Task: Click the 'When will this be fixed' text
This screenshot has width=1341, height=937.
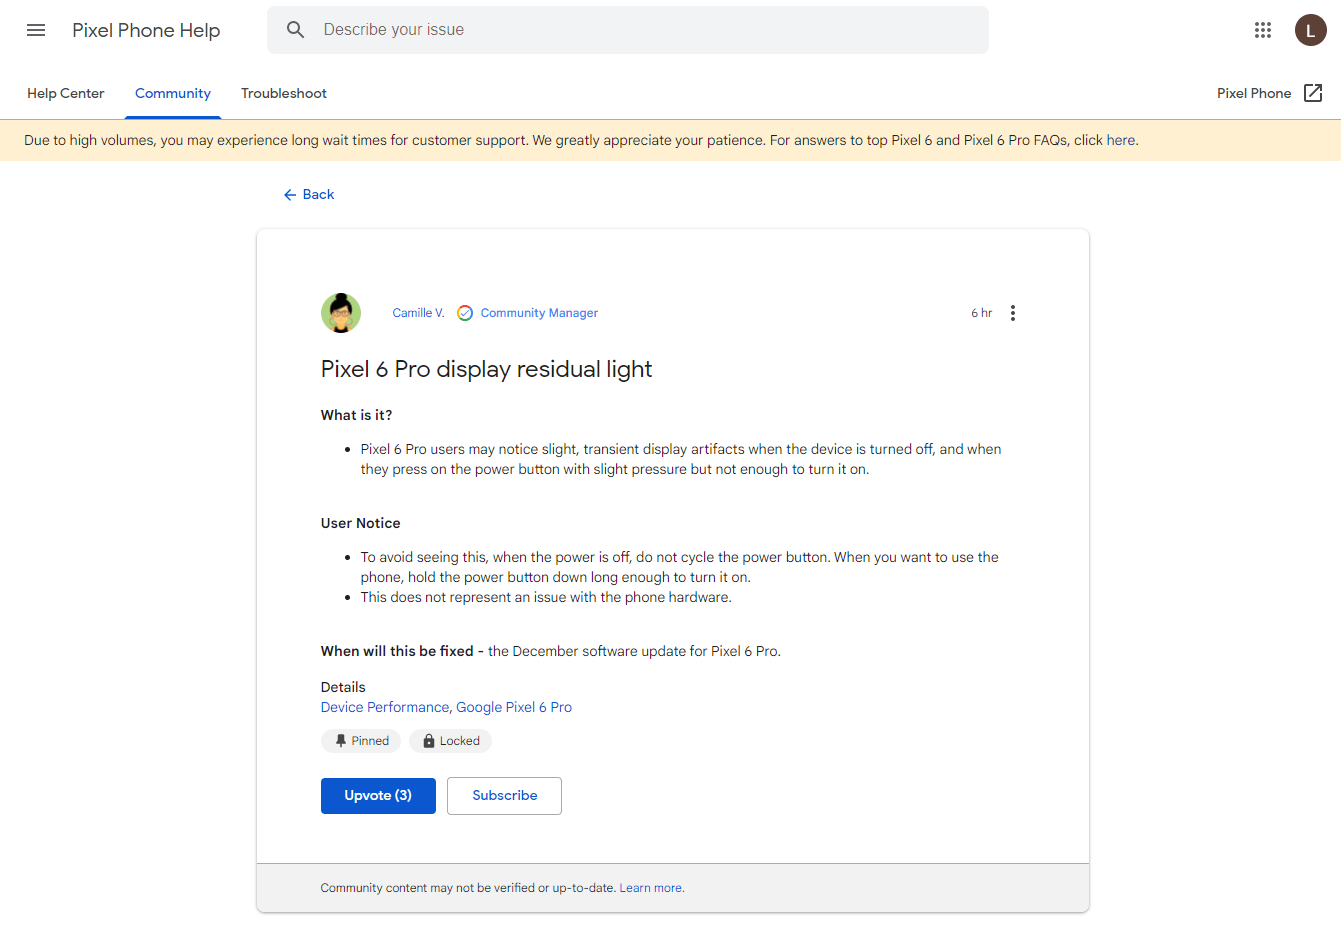Action: (397, 651)
